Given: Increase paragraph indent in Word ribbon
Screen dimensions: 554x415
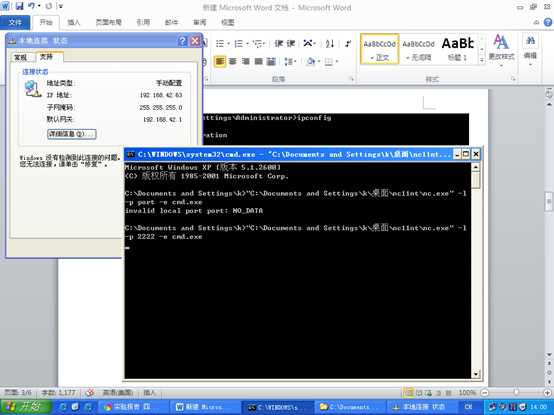Looking at the screenshot, I should 291,43.
